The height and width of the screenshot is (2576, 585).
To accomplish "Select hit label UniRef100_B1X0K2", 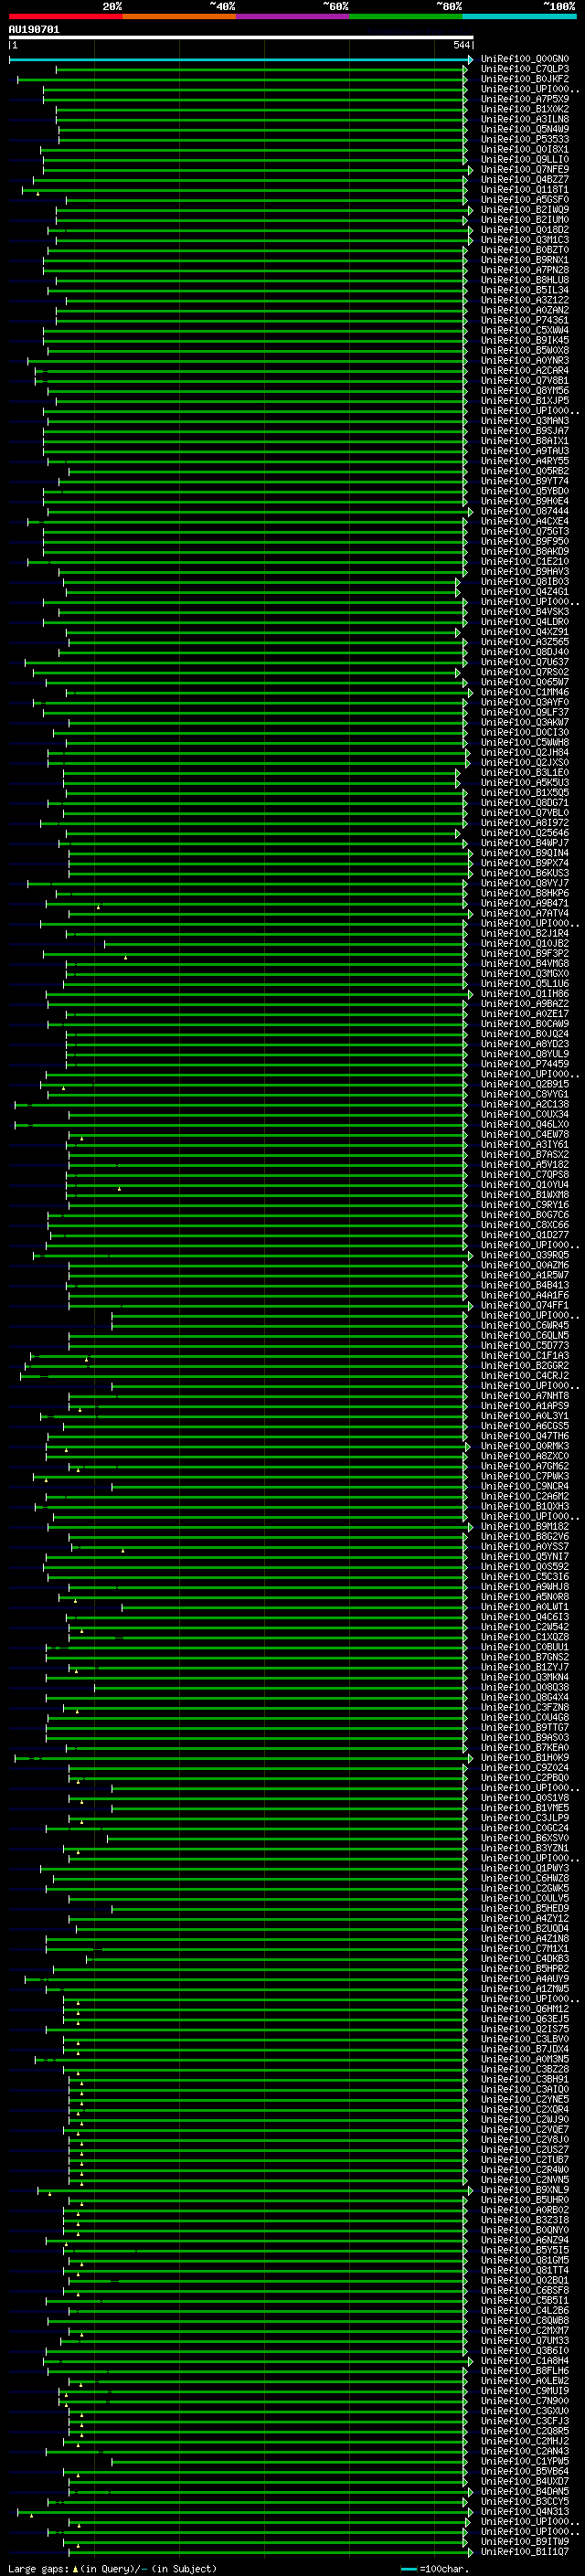I will pos(525,110).
